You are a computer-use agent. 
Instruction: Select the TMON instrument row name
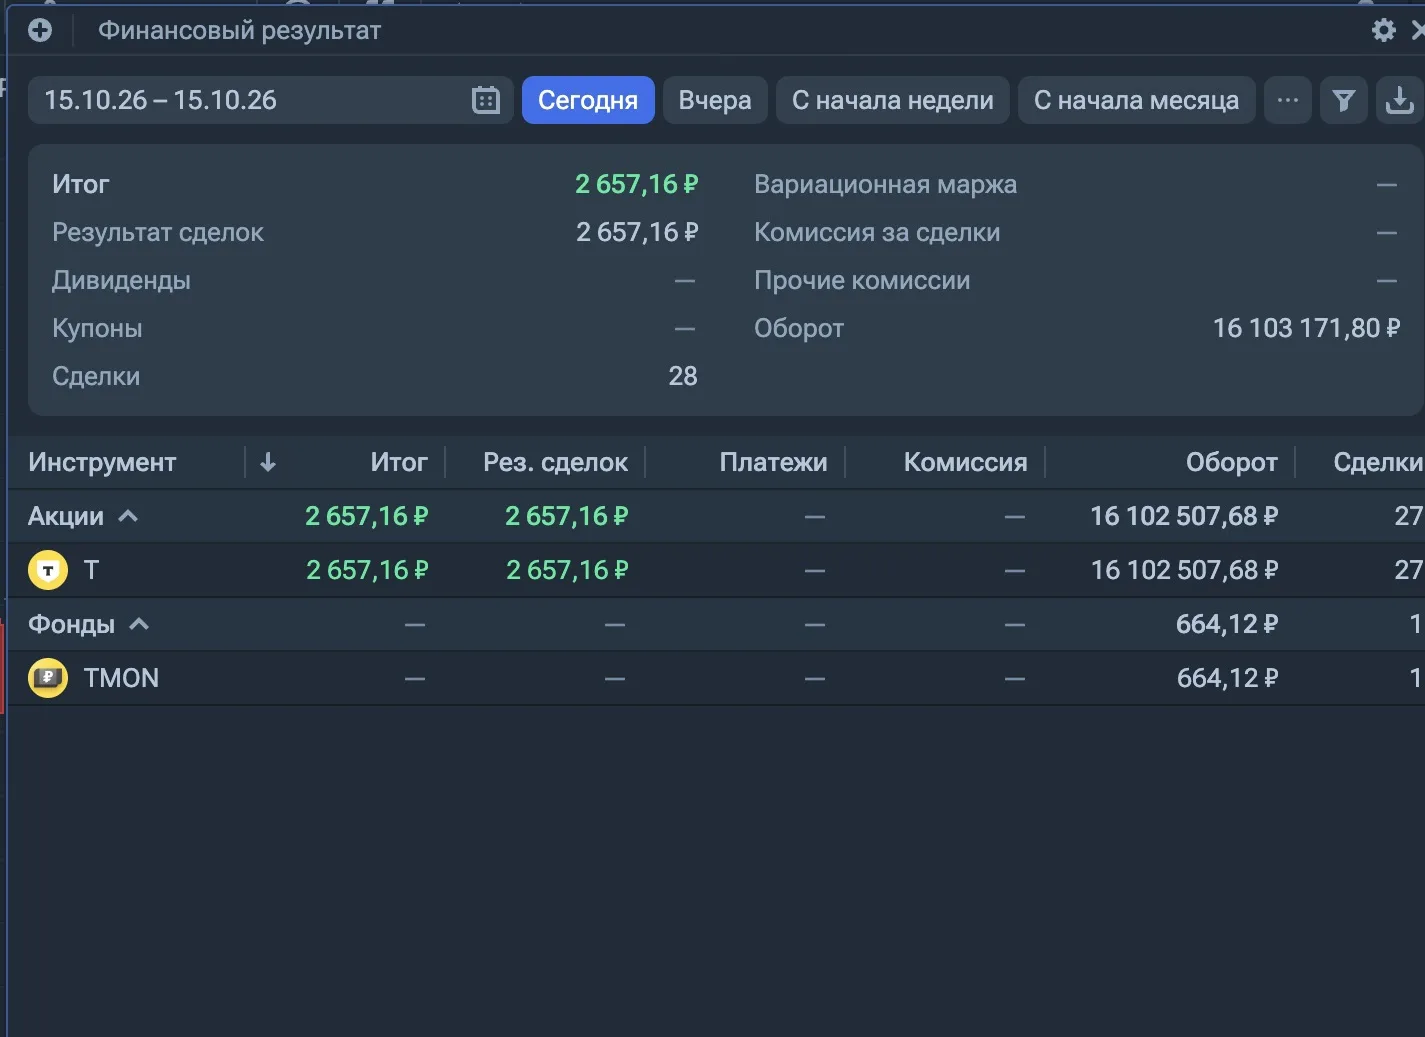[x=121, y=678]
